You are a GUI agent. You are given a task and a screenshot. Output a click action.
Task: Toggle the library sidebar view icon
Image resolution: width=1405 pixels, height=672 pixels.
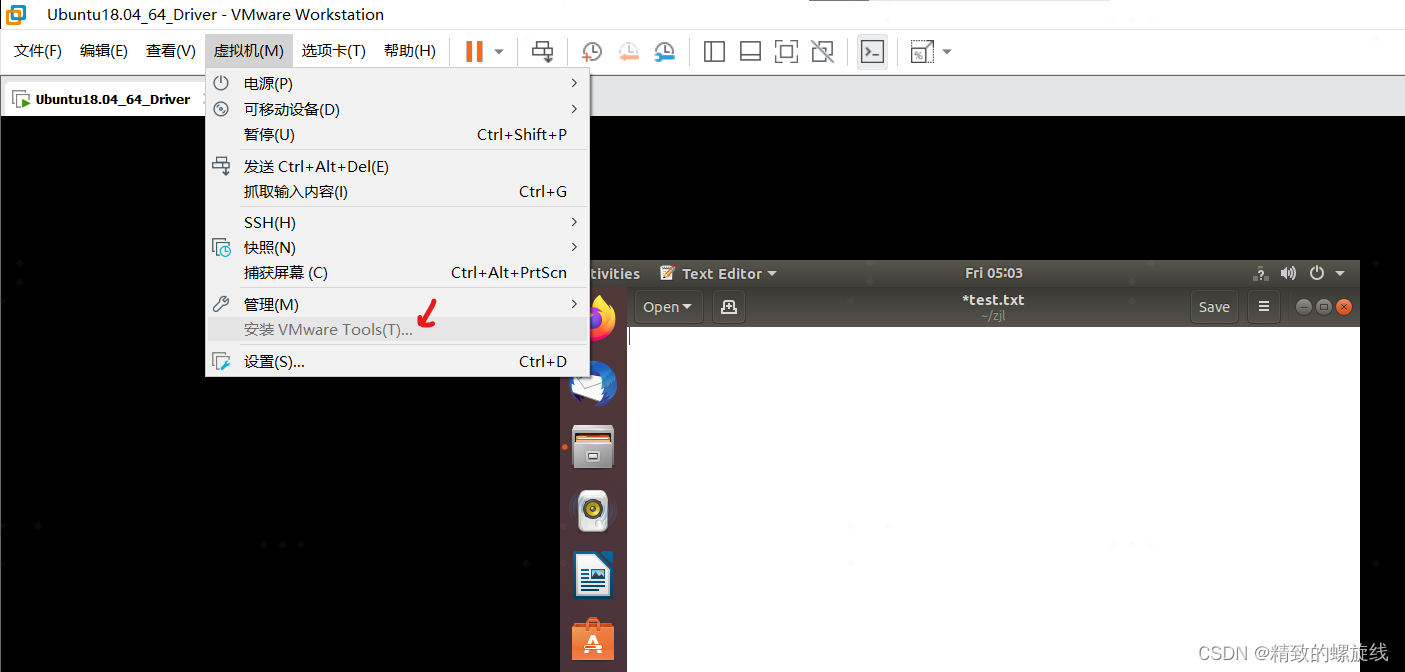[714, 51]
